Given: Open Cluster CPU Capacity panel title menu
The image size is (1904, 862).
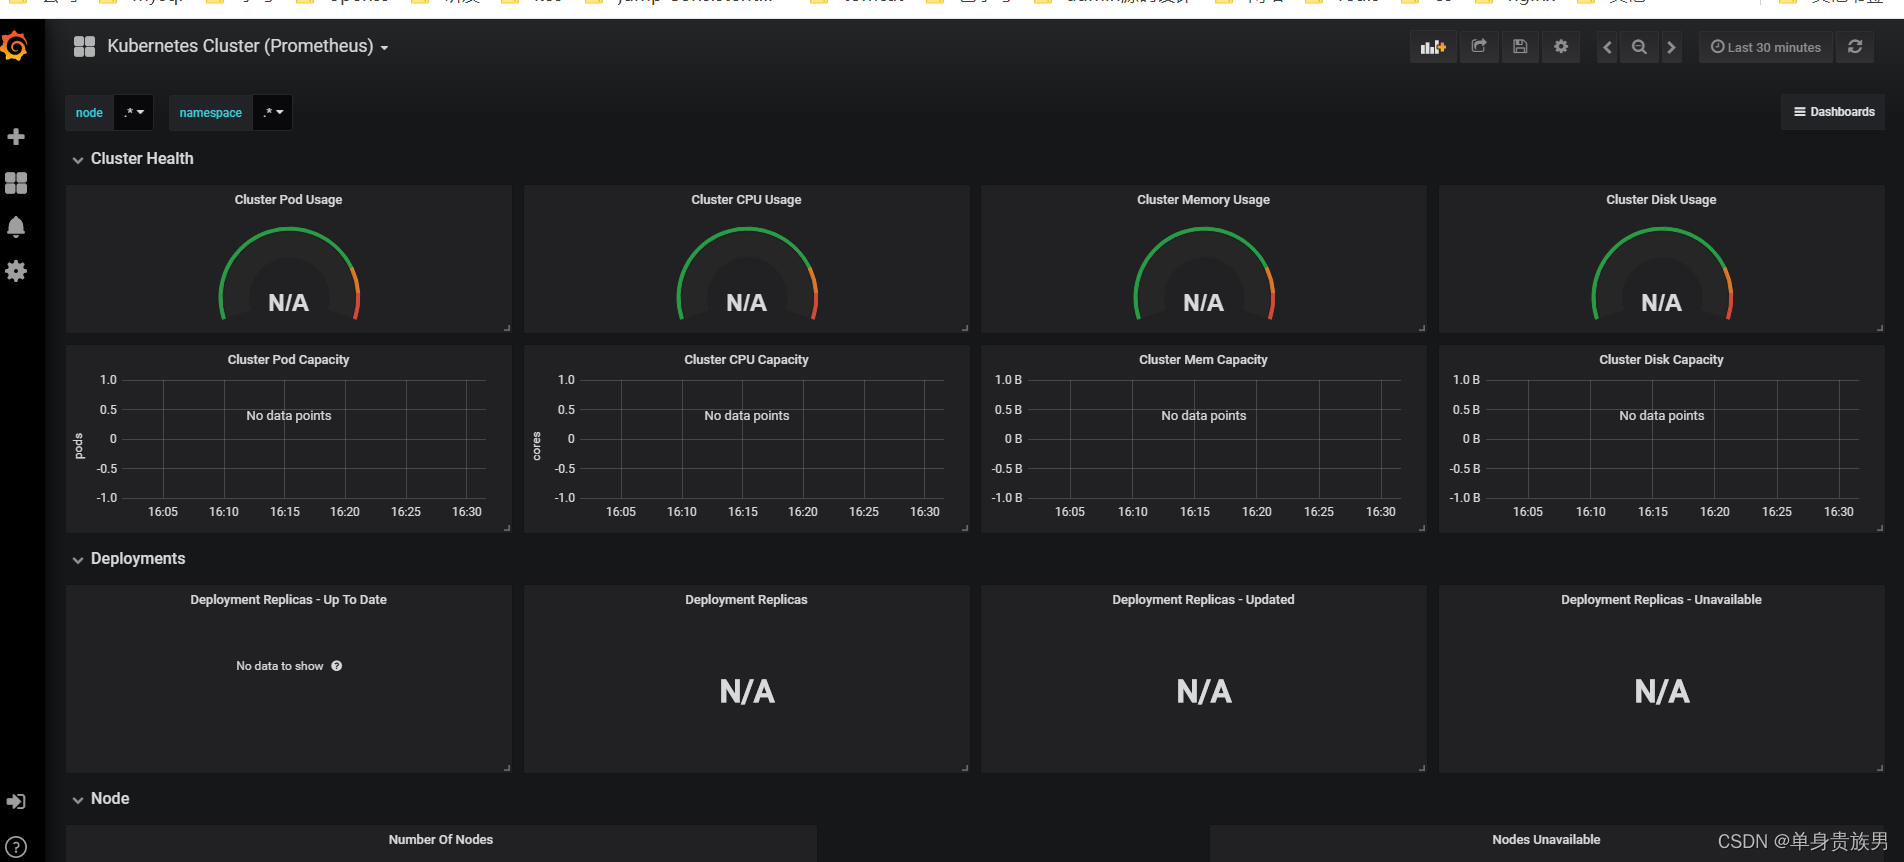Looking at the screenshot, I should pyautogui.click(x=746, y=360).
